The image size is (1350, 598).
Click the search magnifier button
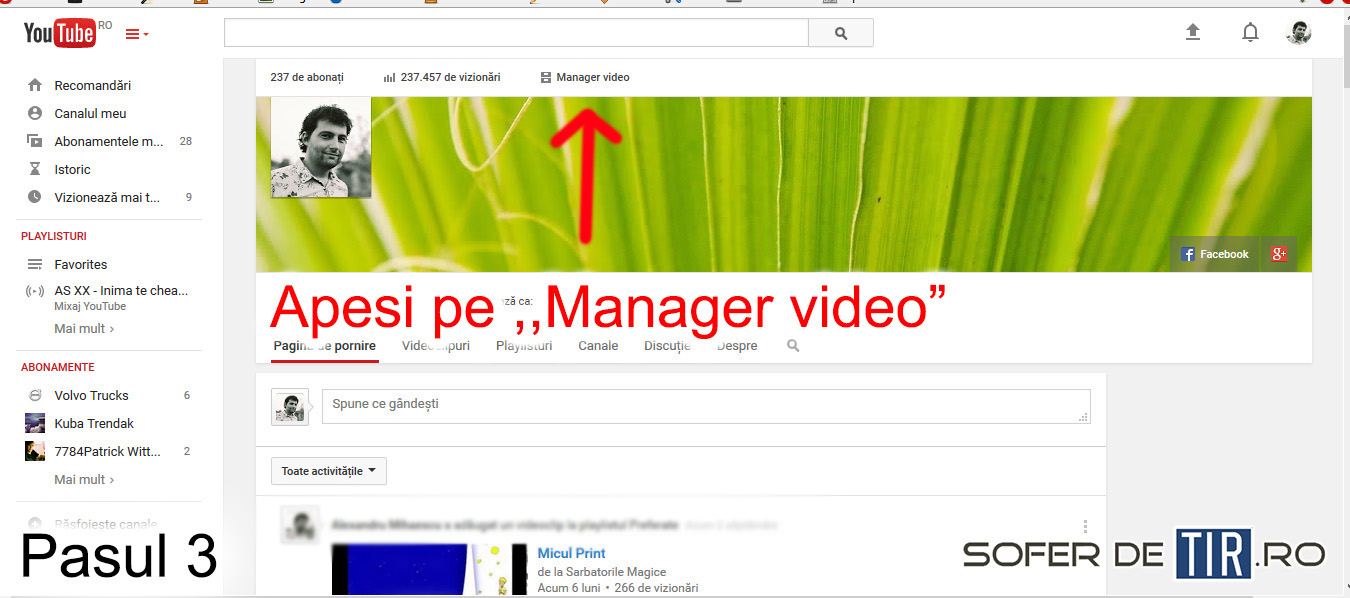[x=840, y=33]
